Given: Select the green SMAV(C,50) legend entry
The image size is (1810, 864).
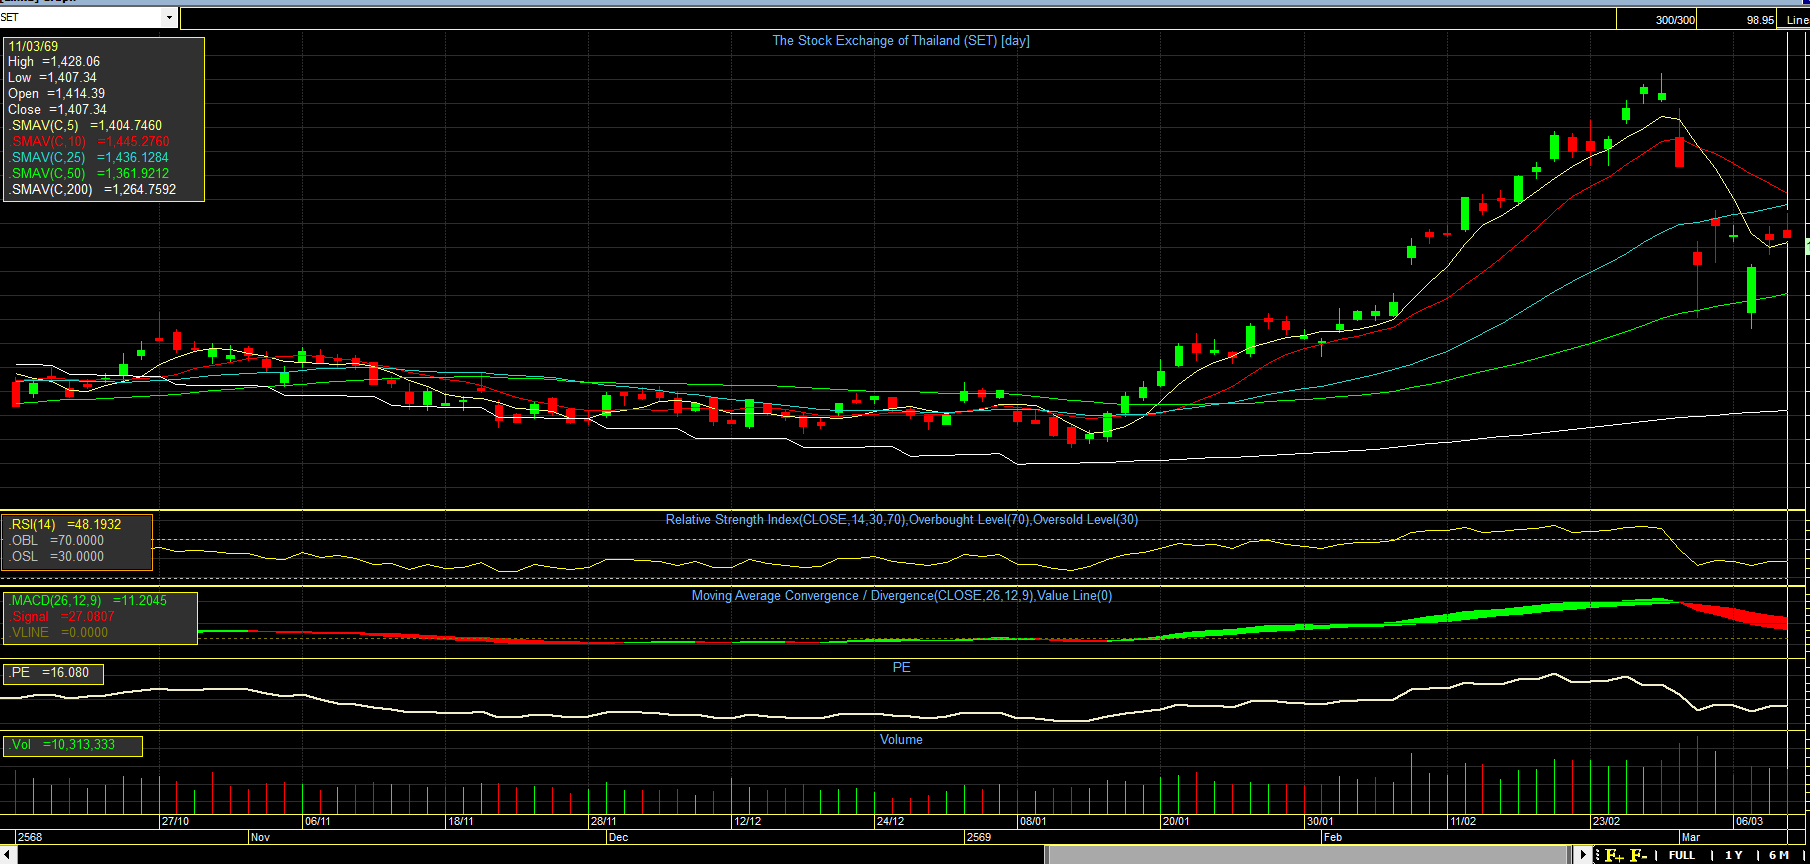Looking at the screenshot, I should pyautogui.click(x=90, y=174).
